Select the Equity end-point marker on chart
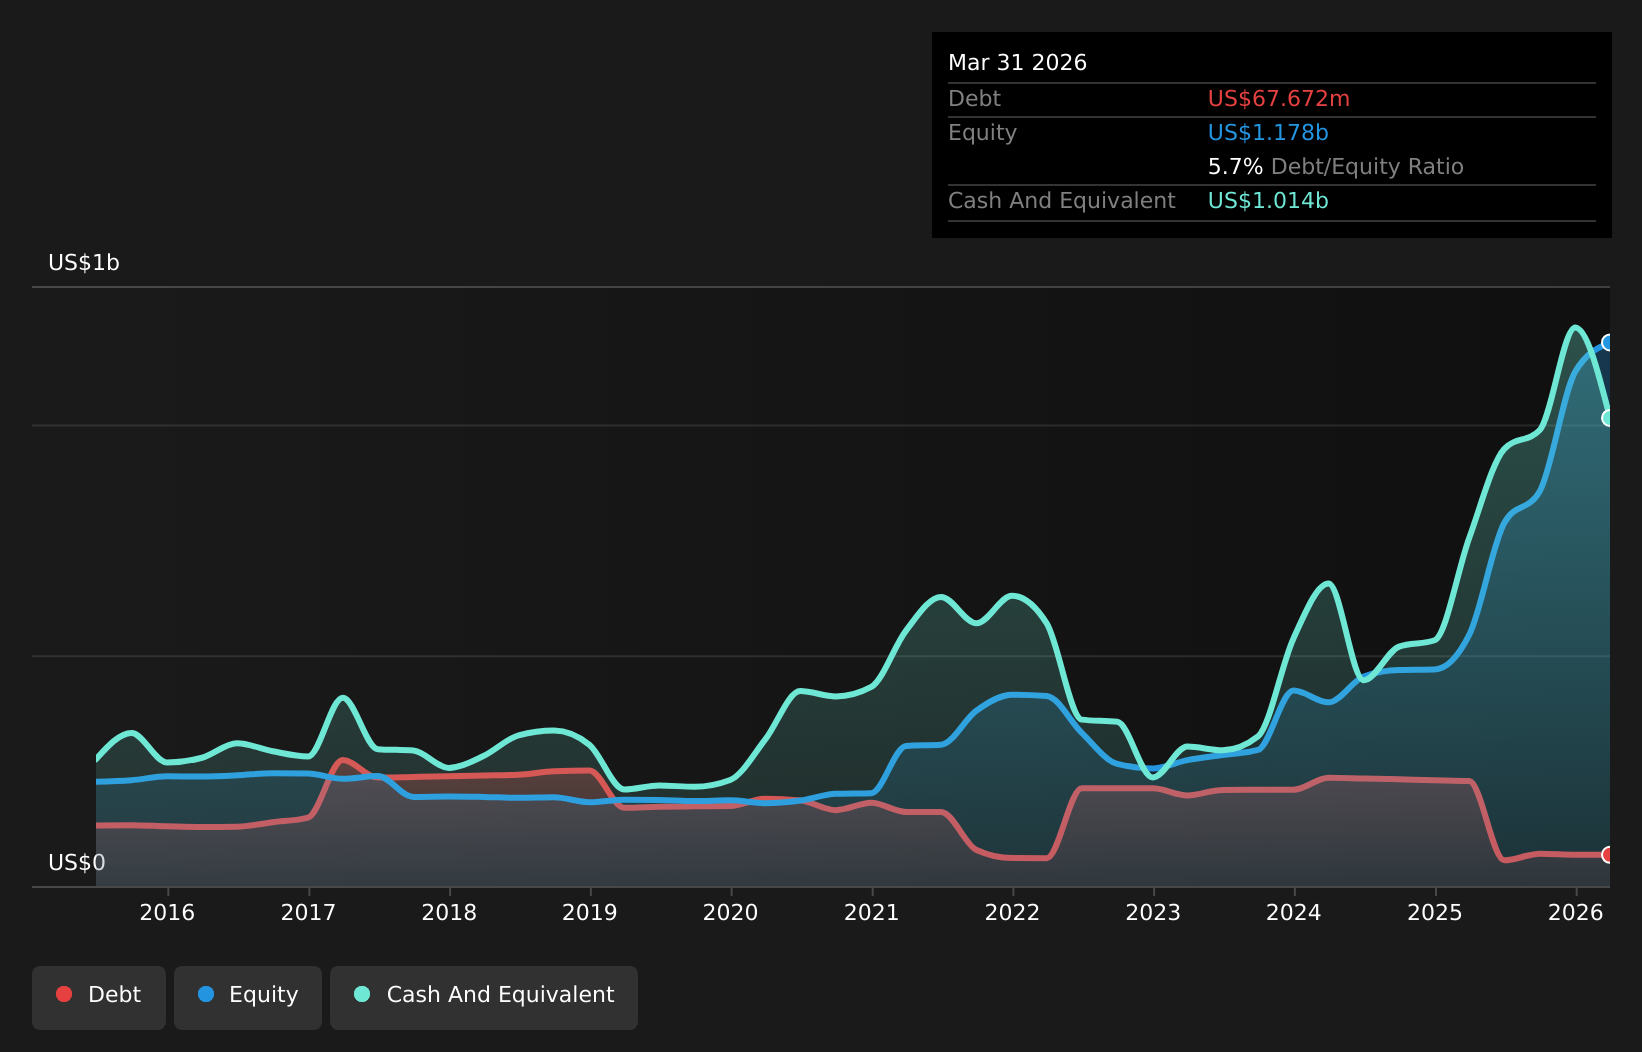1642x1052 pixels. point(1608,343)
